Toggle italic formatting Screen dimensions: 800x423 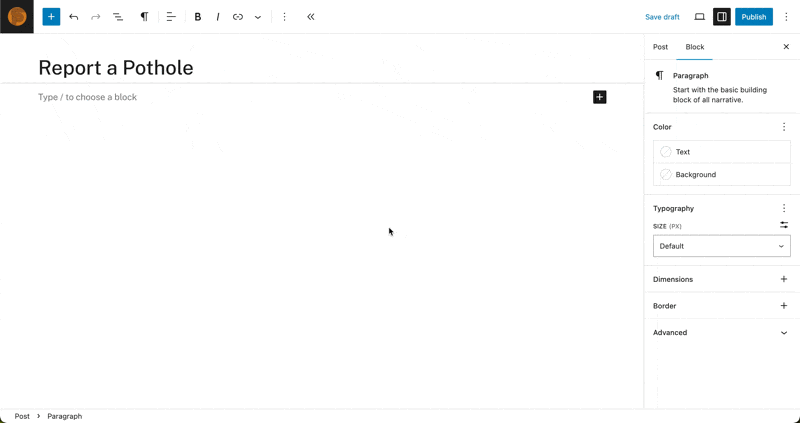(x=218, y=17)
